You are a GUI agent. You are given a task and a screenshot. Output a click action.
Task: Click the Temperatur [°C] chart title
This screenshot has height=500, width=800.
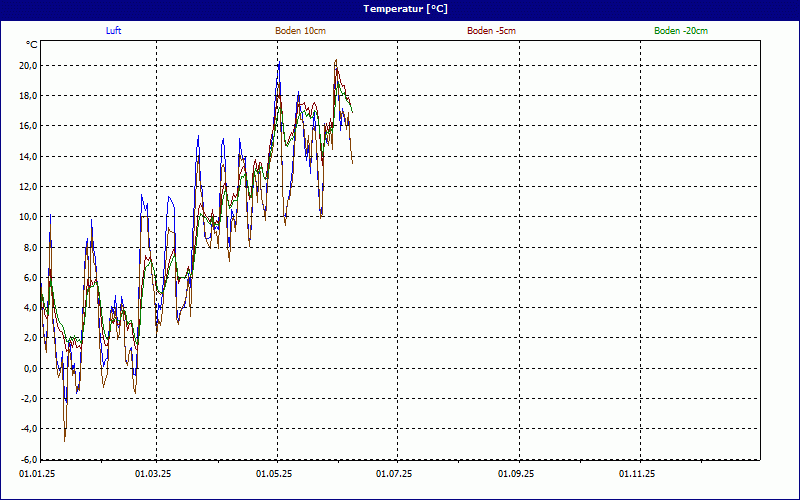tap(405, 9)
